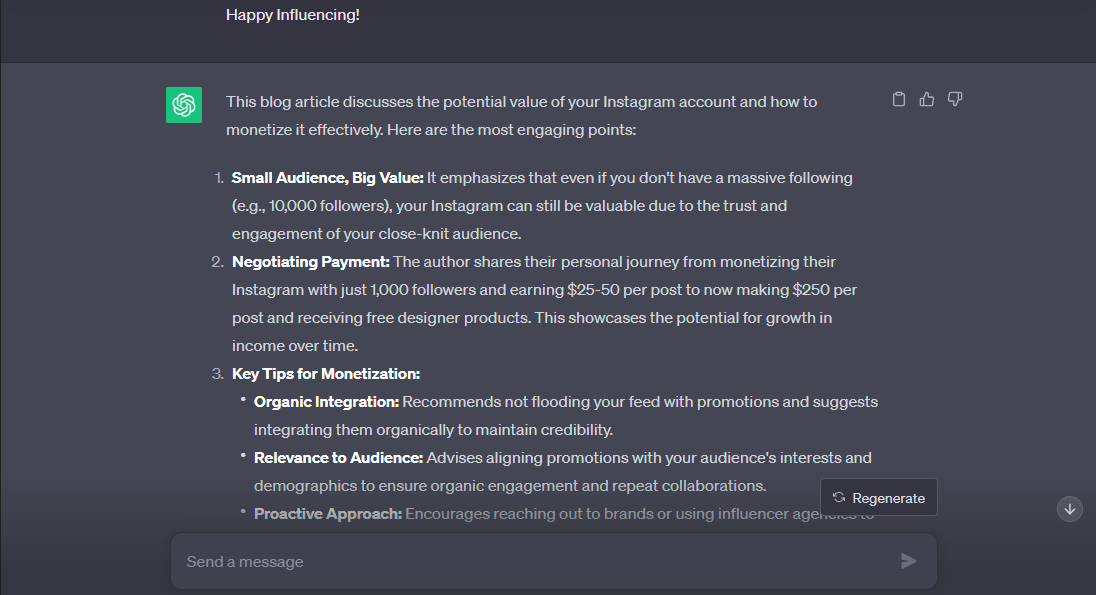Copy the response with the clipboard icon

899,99
